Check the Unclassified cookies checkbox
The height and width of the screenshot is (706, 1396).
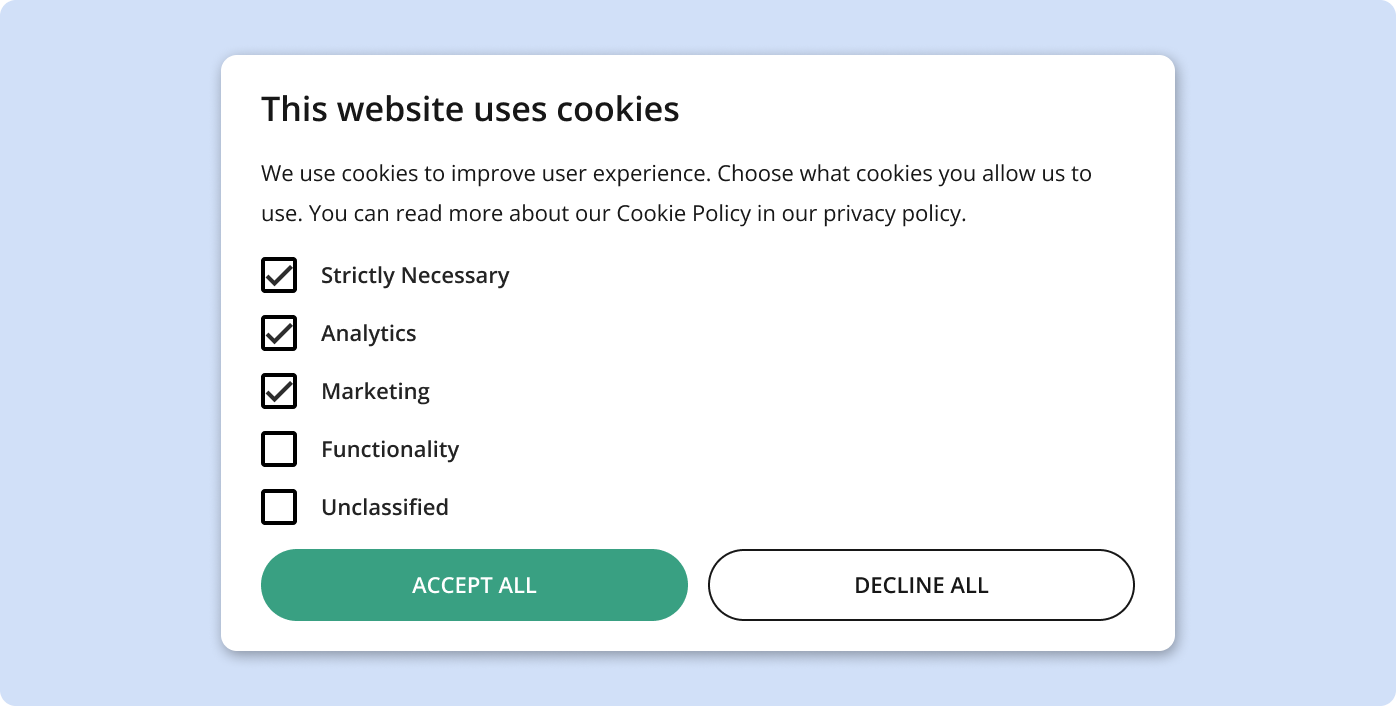tap(279, 507)
